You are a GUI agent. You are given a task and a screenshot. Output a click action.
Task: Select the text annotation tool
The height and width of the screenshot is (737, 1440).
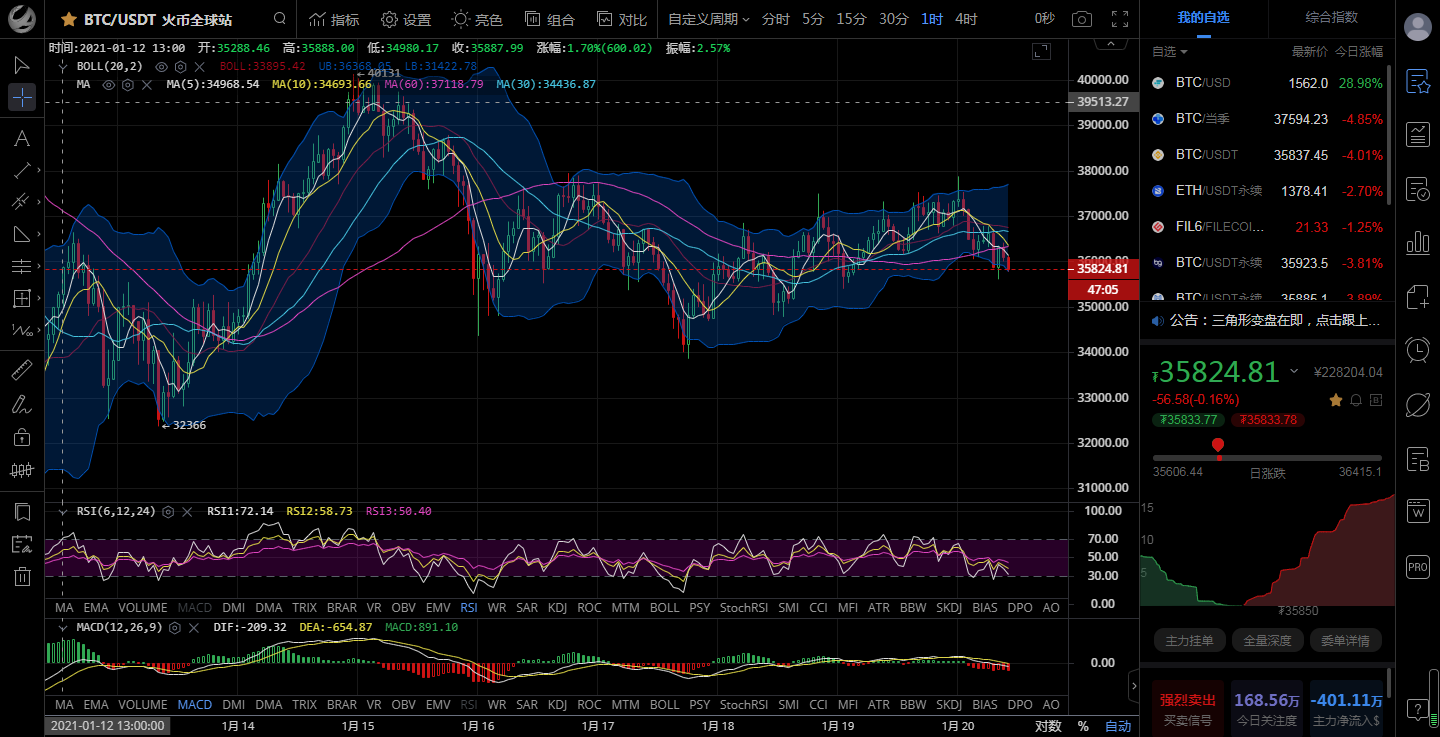click(22, 138)
